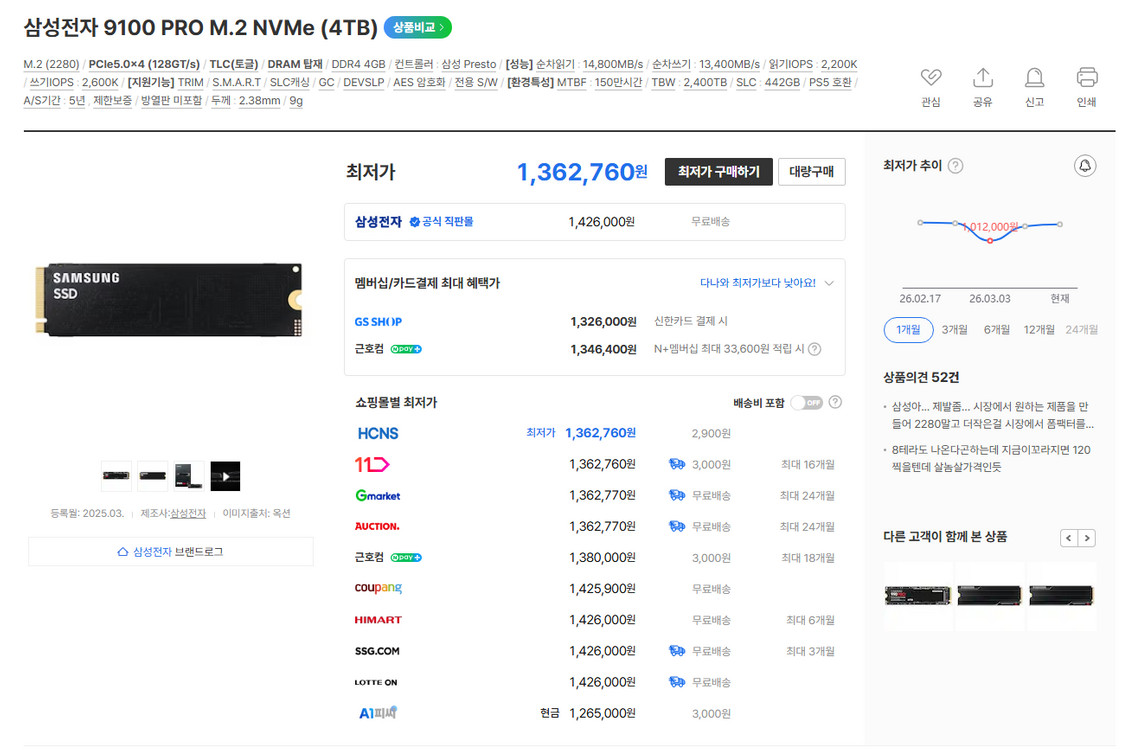Select the first product thumbnail below the image
Image resolution: width=1145 pixels, height=750 pixels.
pos(116,476)
